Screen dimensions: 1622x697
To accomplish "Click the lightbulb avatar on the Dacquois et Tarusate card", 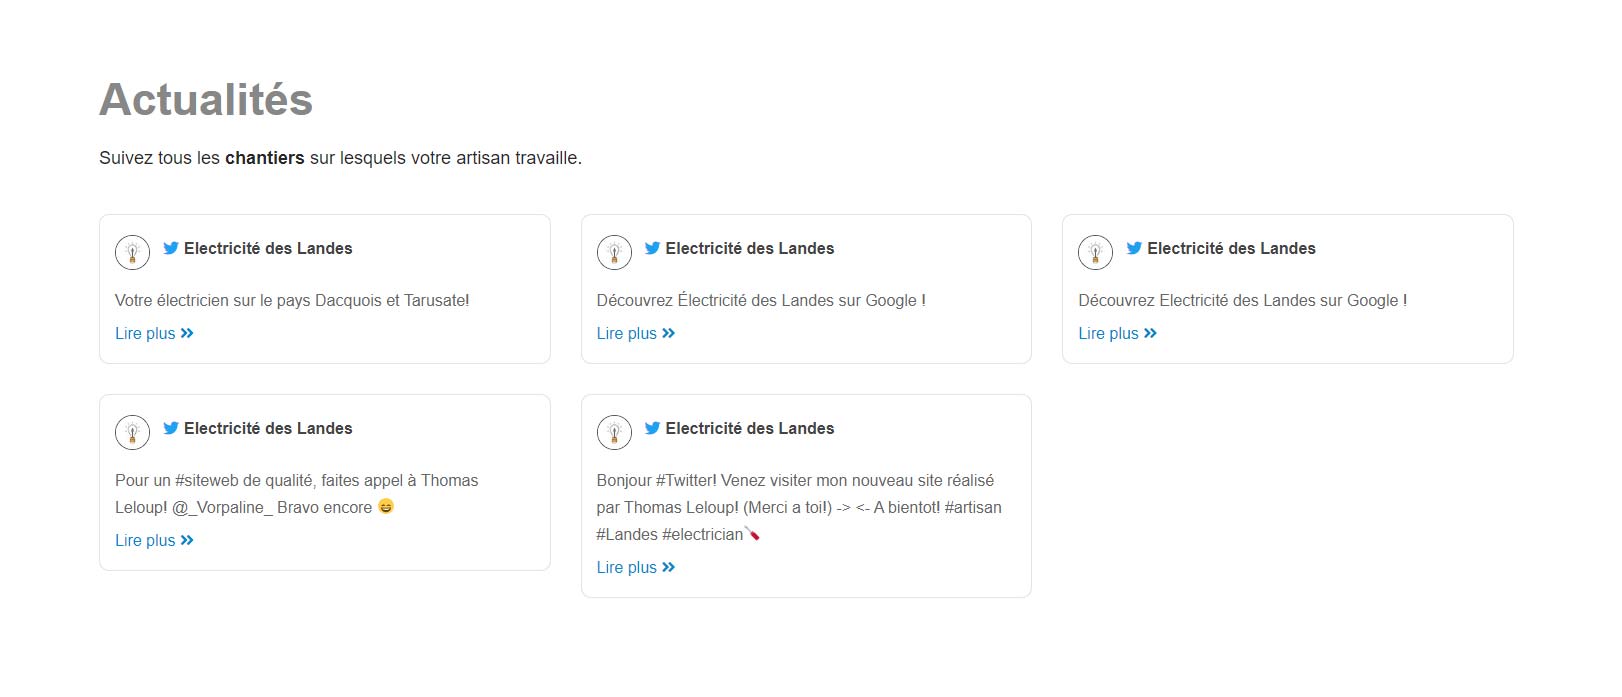I will pos(132,252).
